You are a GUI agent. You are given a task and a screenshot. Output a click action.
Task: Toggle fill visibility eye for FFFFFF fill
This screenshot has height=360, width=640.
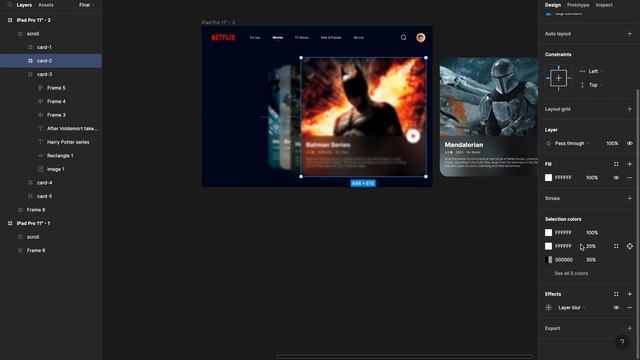point(616,178)
